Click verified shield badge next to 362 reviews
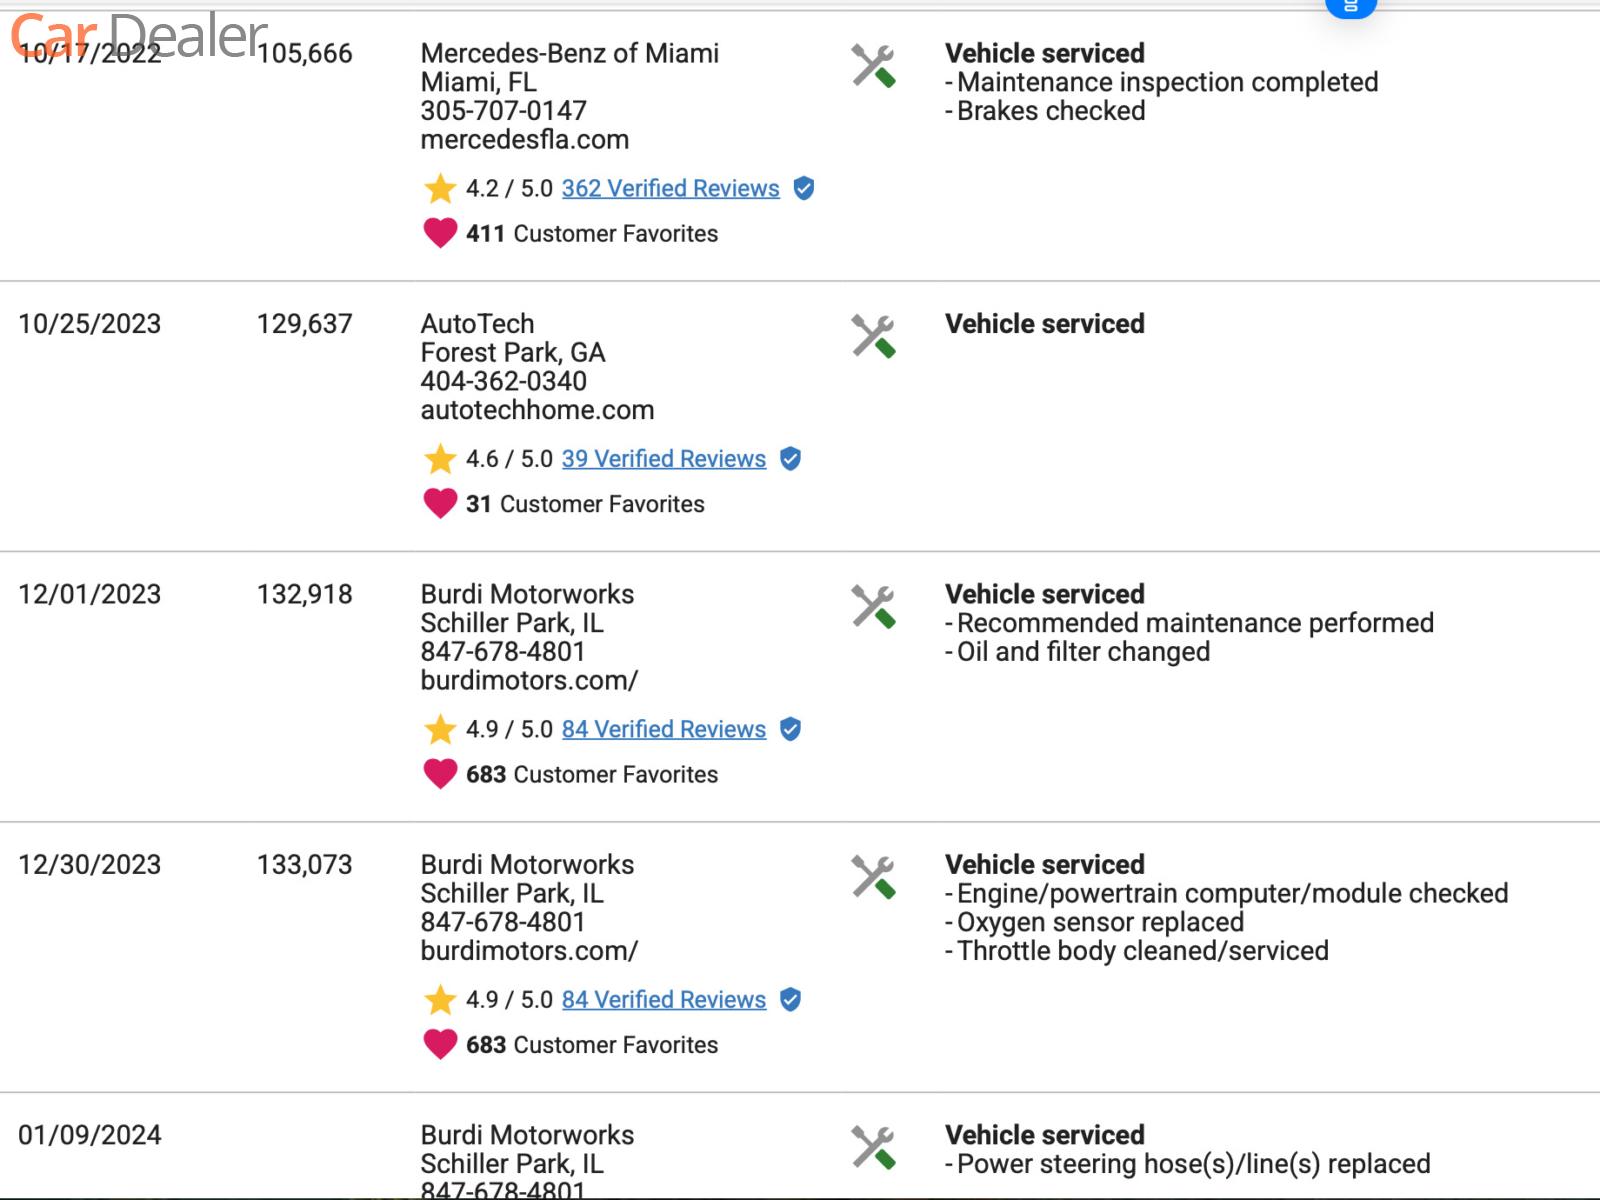The height and width of the screenshot is (1200, 1600). coord(803,188)
